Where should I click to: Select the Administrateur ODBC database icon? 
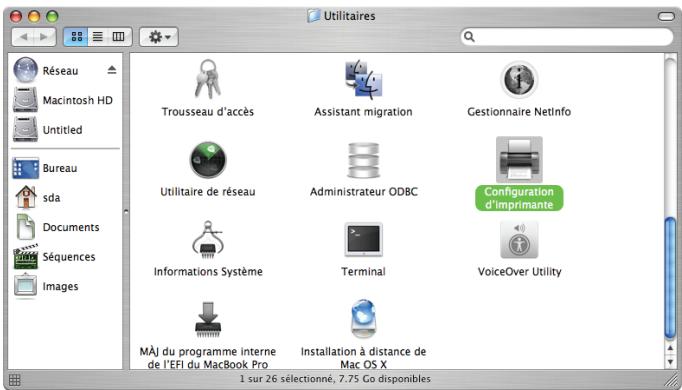pyautogui.click(x=364, y=160)
